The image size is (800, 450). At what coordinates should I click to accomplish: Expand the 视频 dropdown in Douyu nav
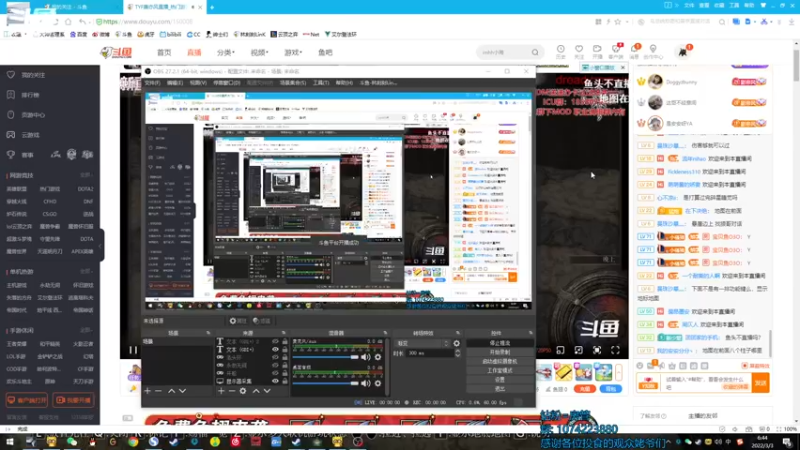click(259, 53)
